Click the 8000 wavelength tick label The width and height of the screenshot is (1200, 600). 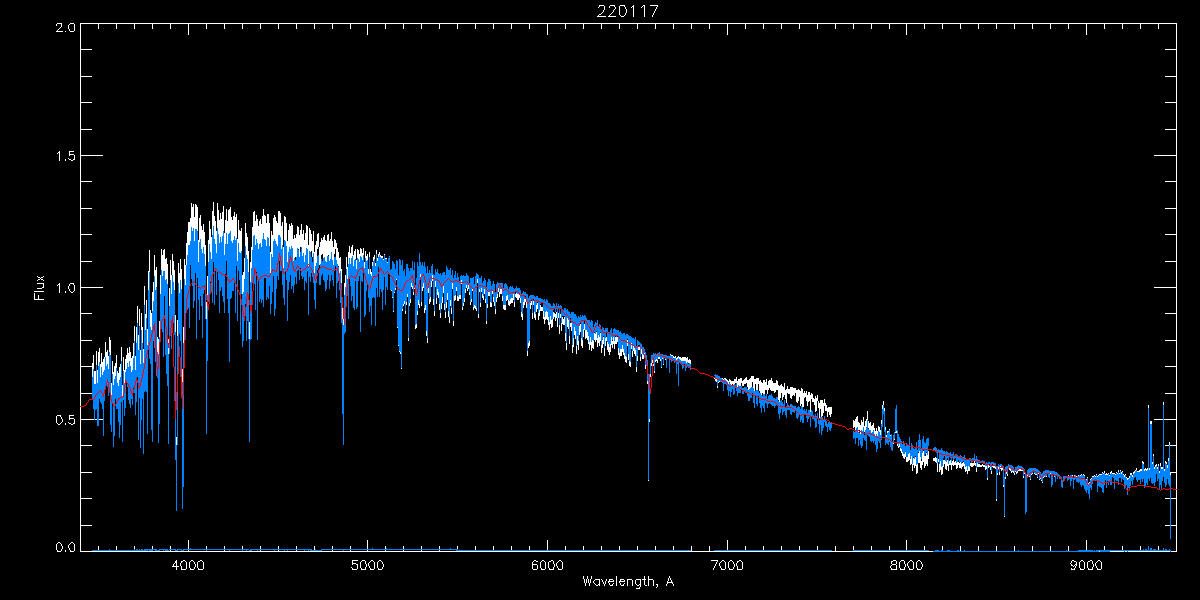click(906, 564)
